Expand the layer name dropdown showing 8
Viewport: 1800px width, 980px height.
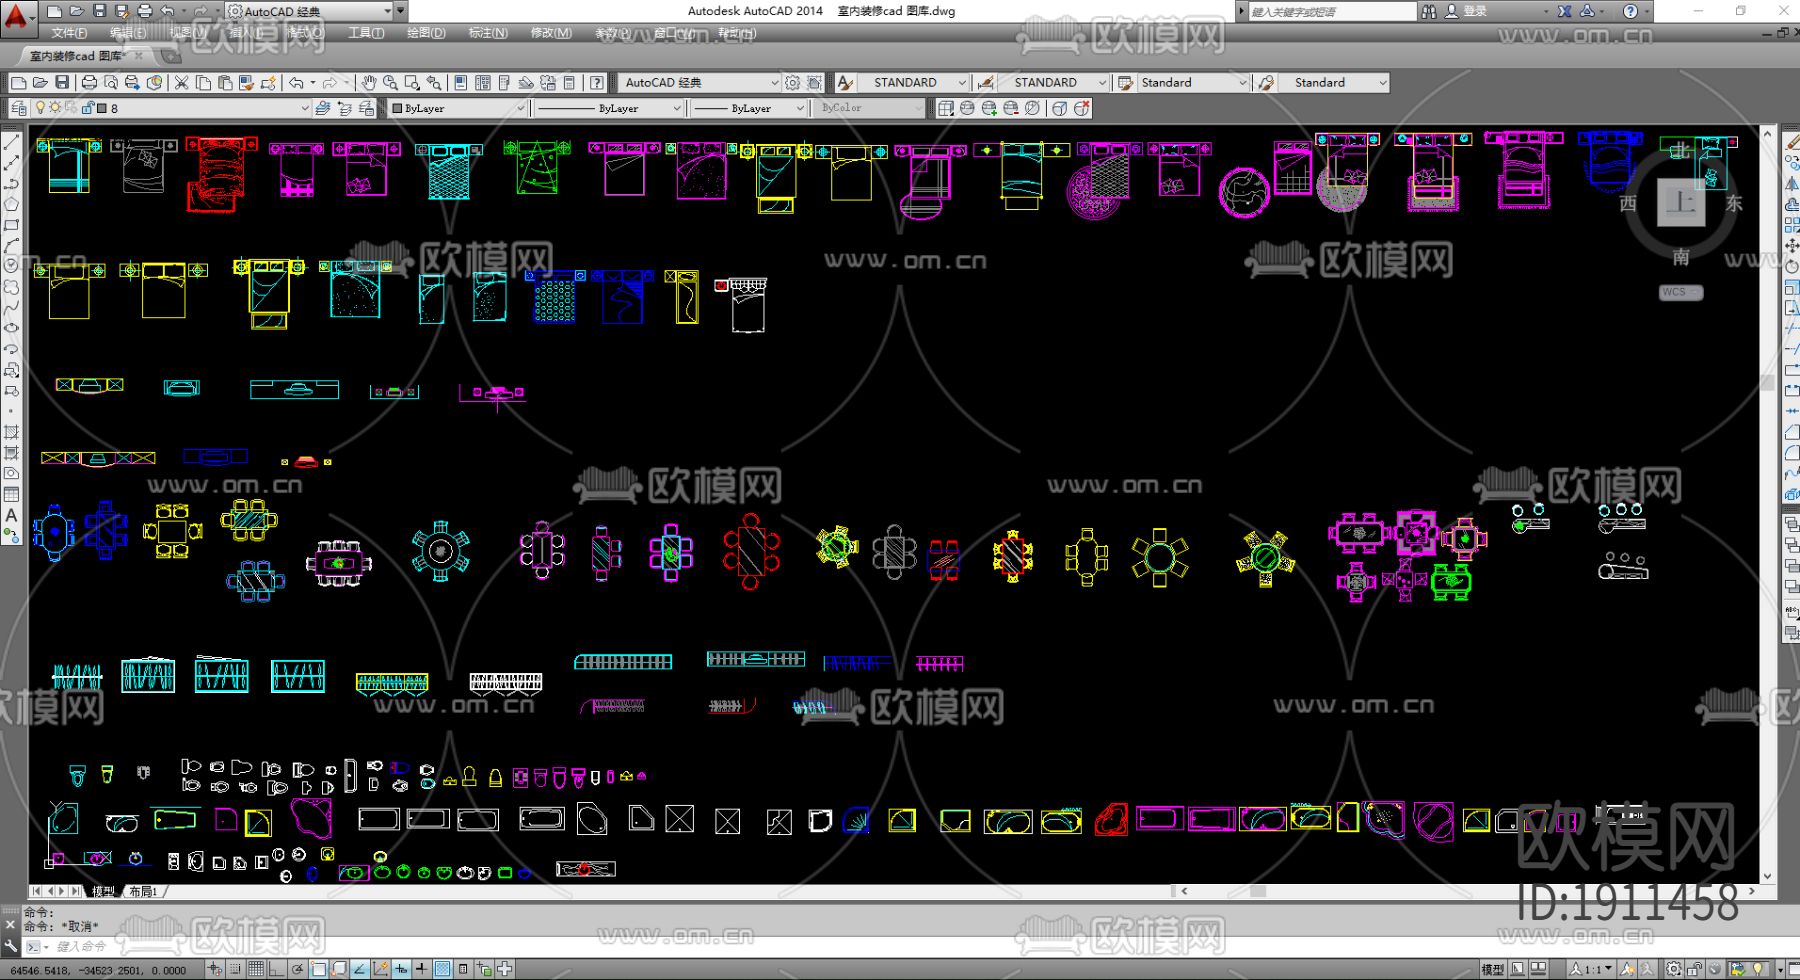point(304,108)
